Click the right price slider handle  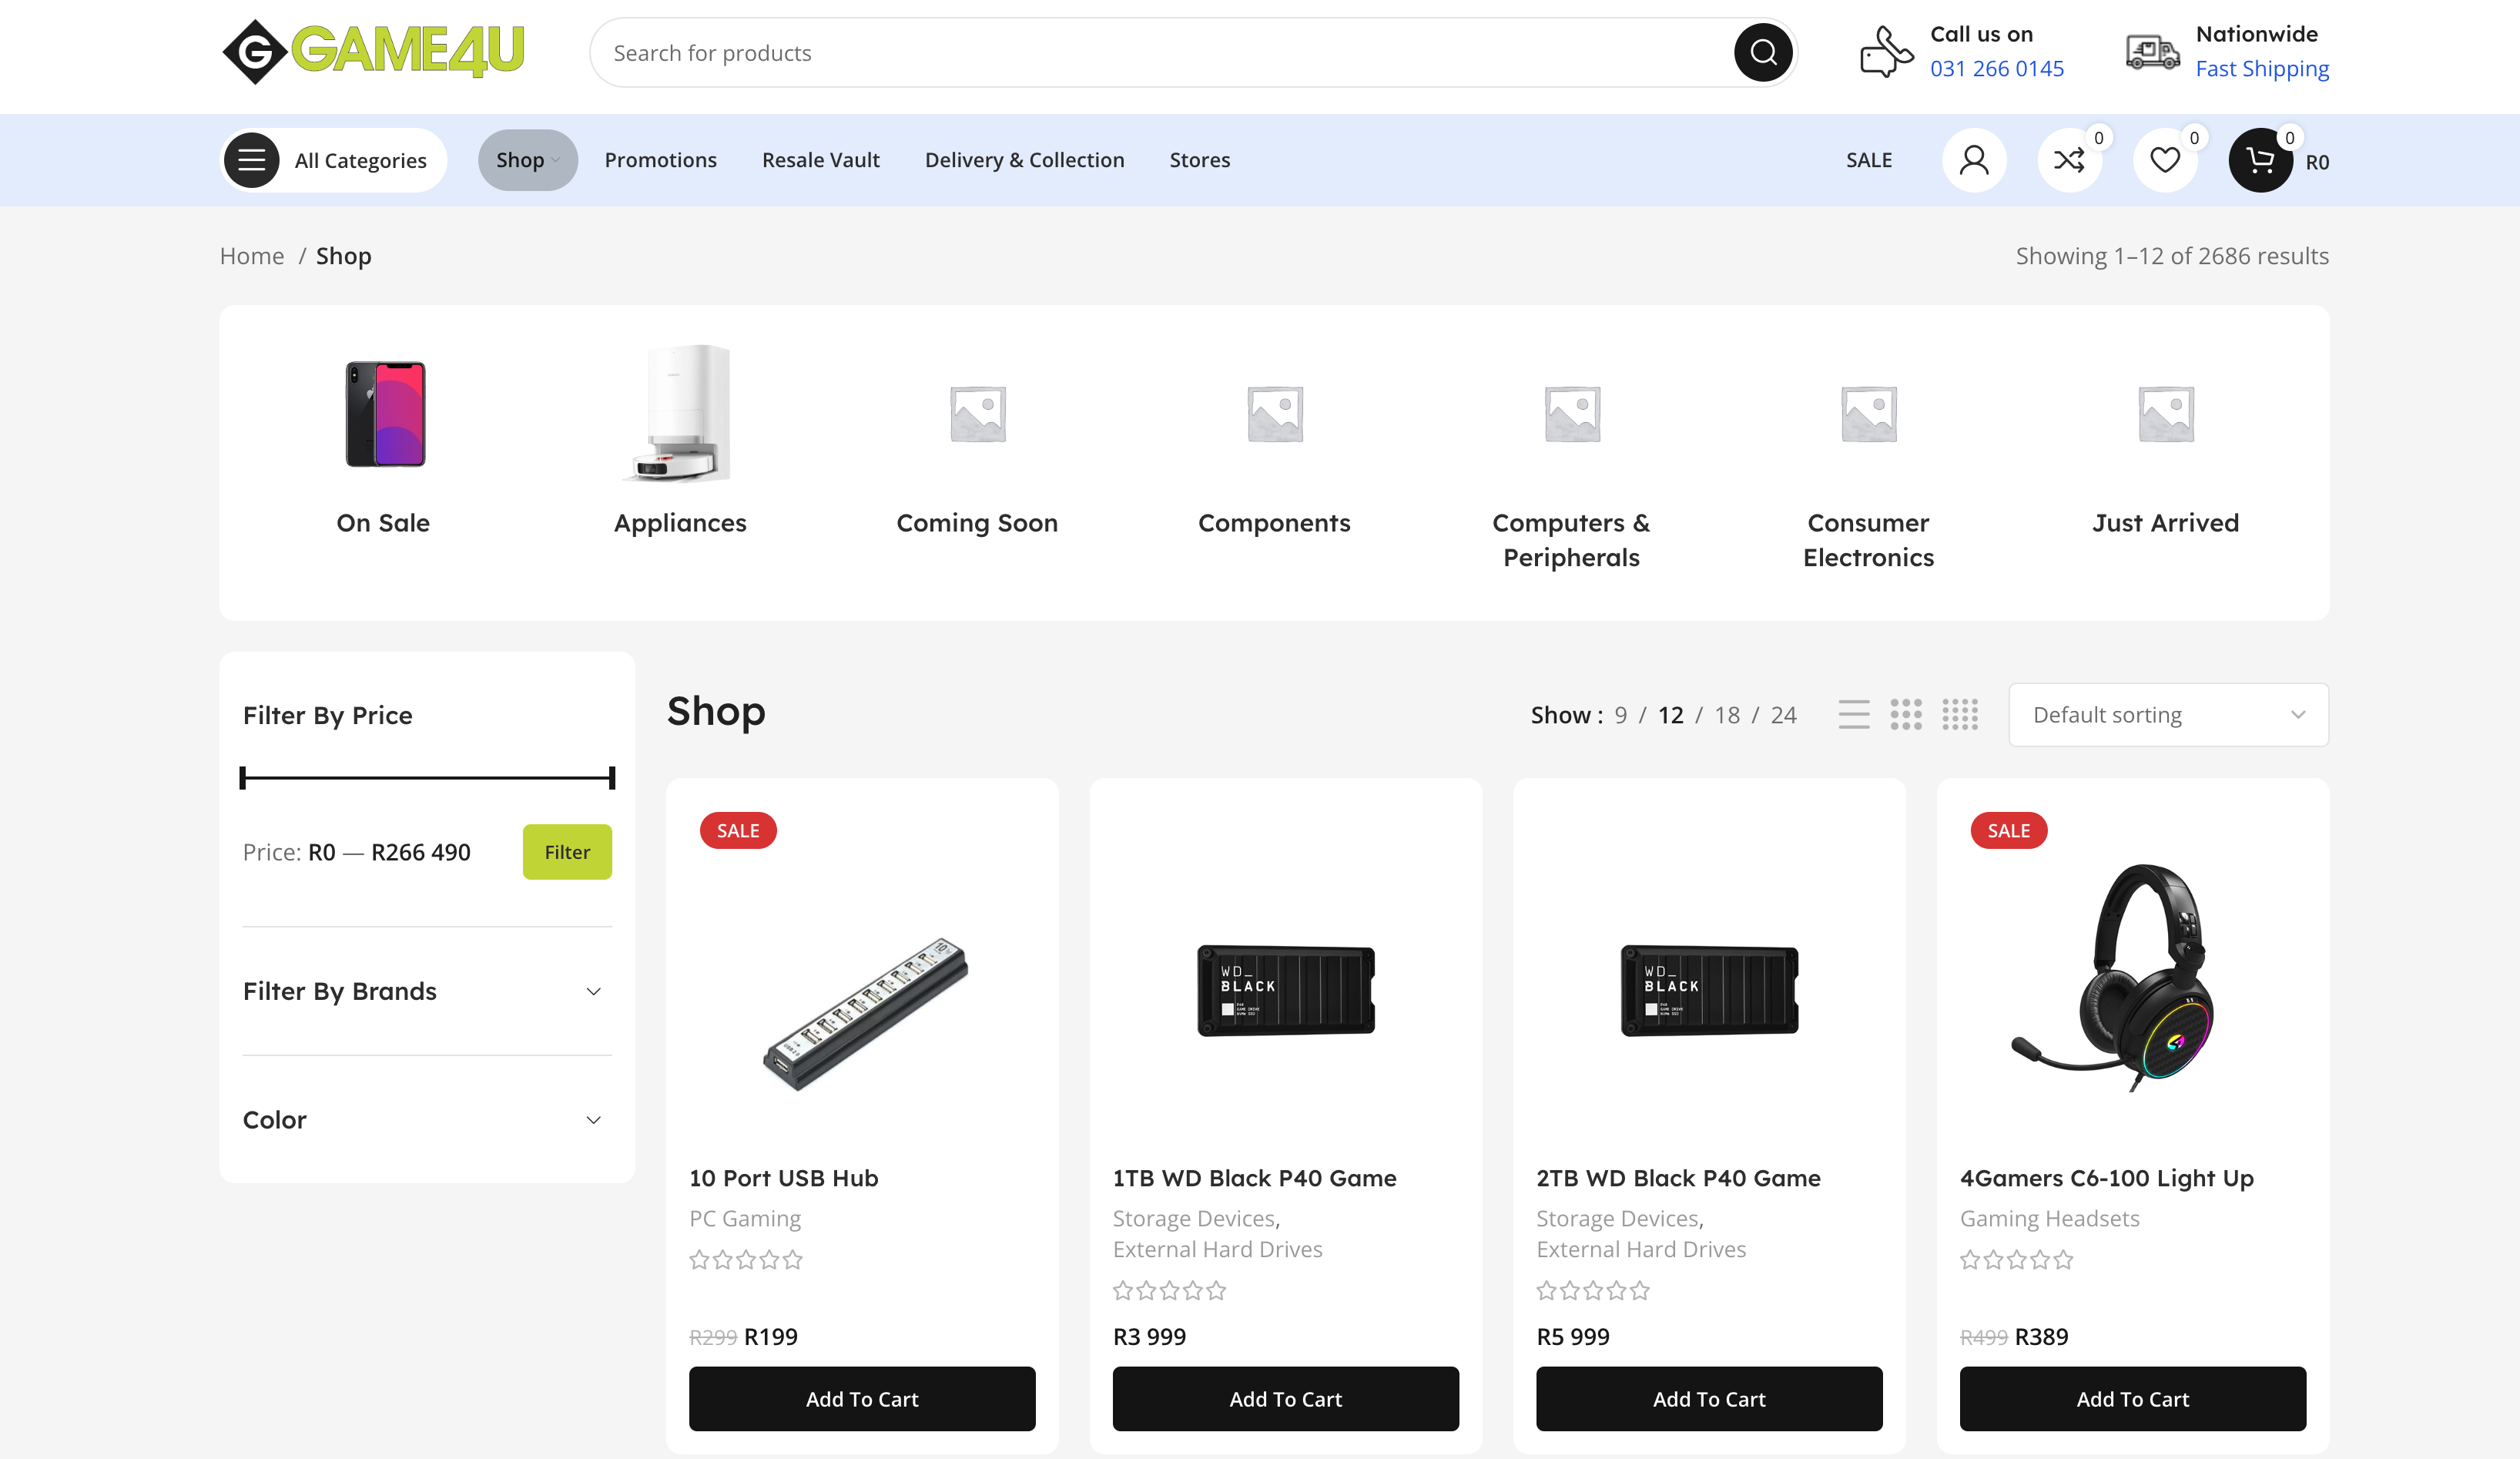pyautogui.click(x=611, y=778)
